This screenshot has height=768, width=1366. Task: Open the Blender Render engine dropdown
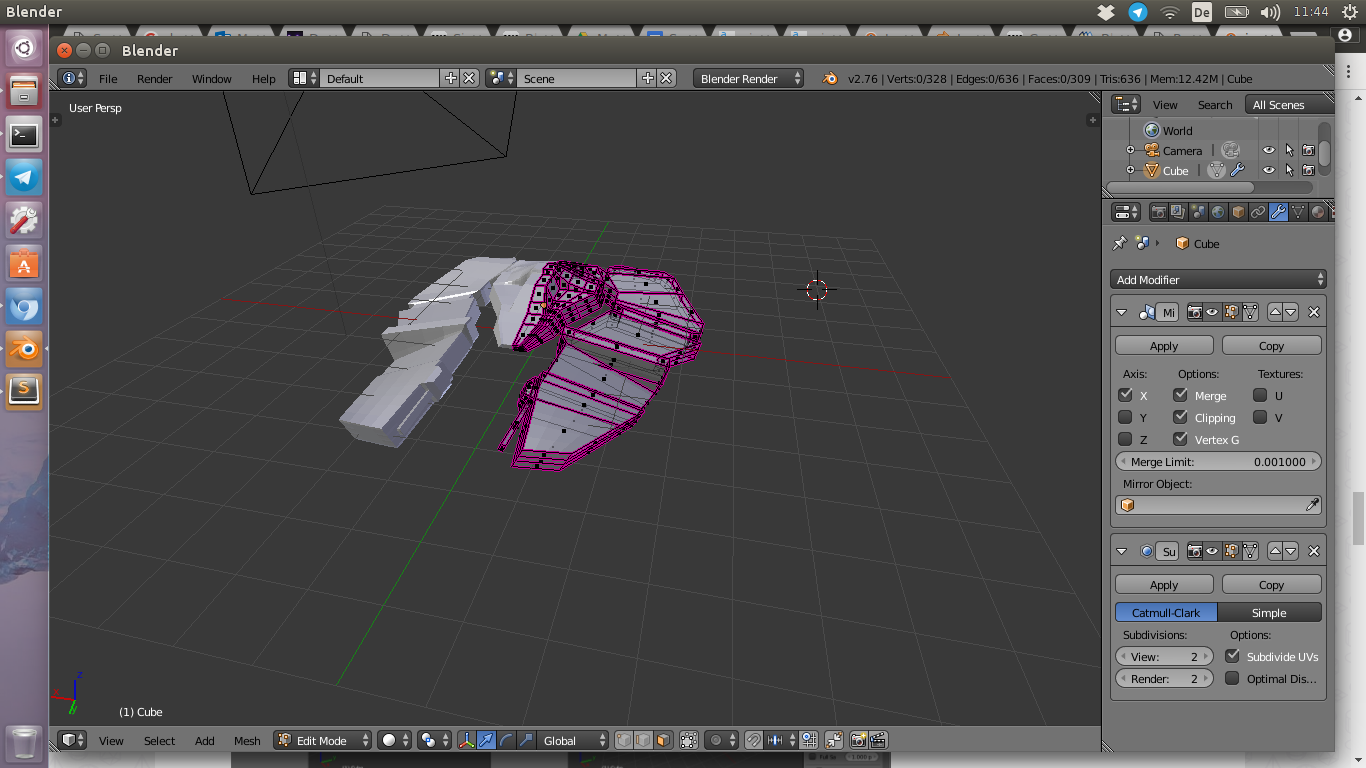pos(748,78)
